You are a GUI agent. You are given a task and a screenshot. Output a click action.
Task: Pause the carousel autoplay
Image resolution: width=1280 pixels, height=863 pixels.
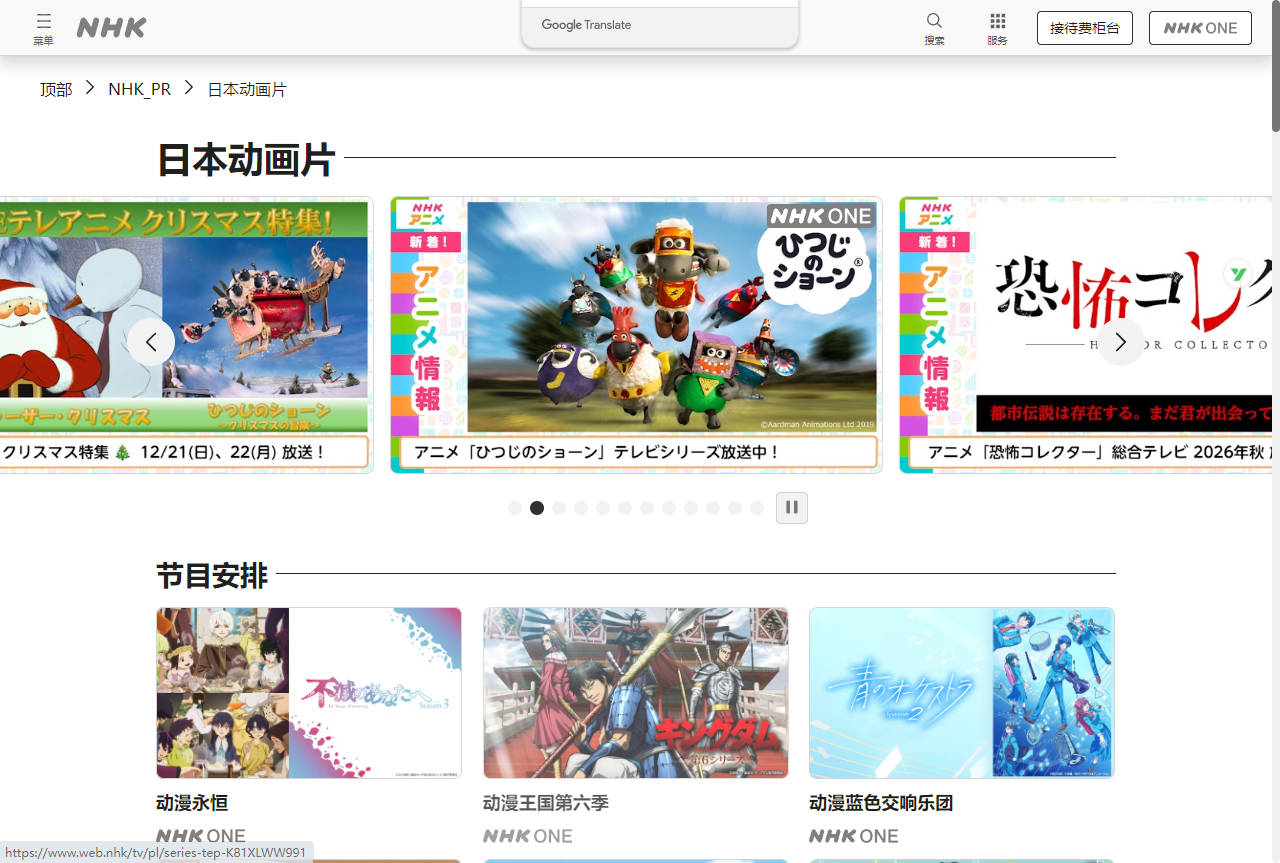coord(792,507)
